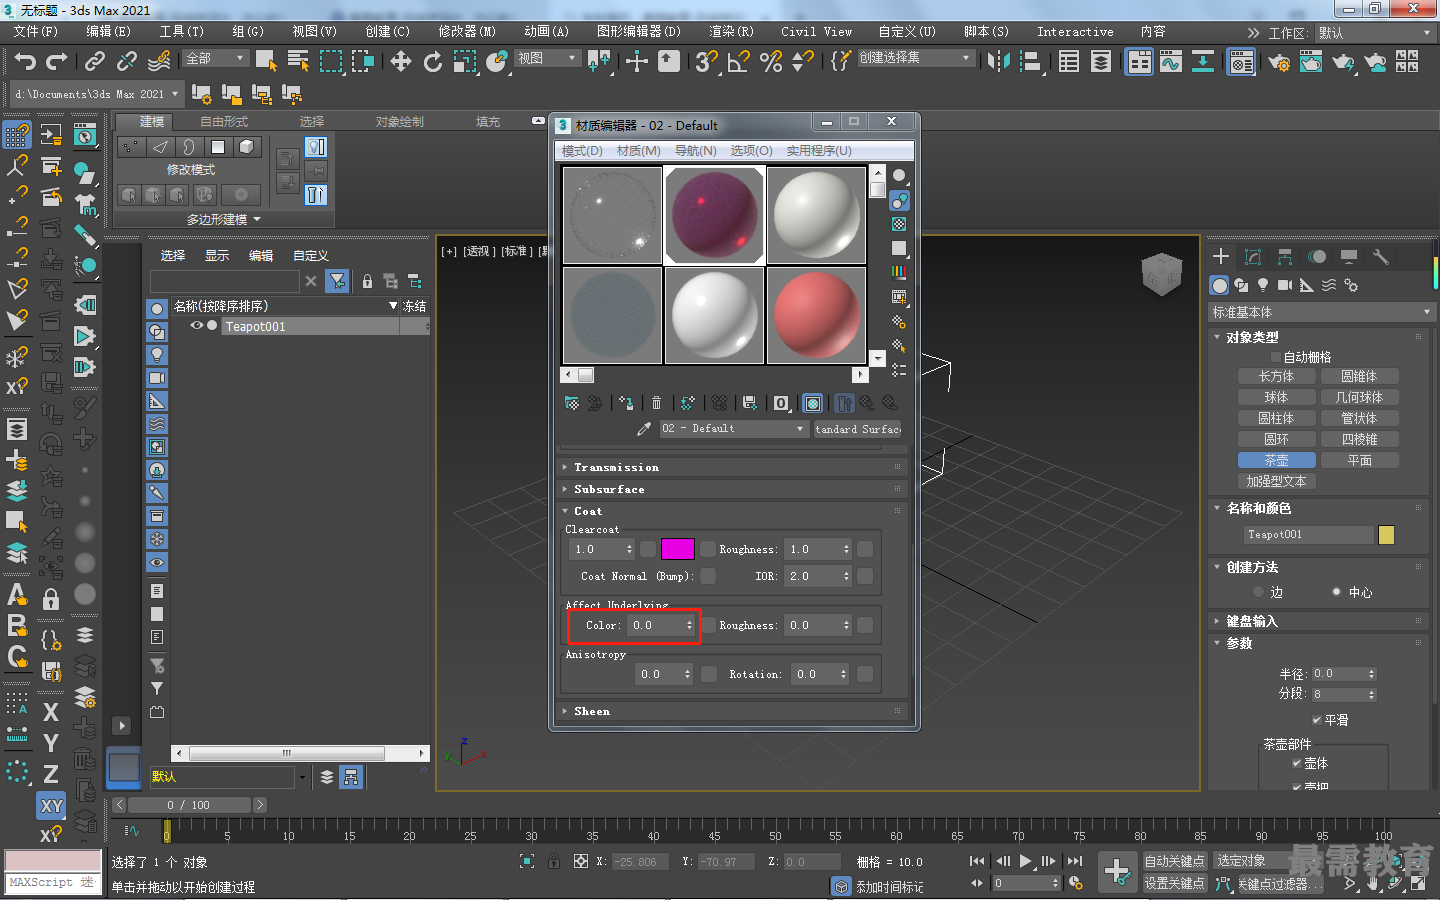Click the 球体 primitive button
Image resolution: width=1440 pixels, height=900 pixels.
1276,398
